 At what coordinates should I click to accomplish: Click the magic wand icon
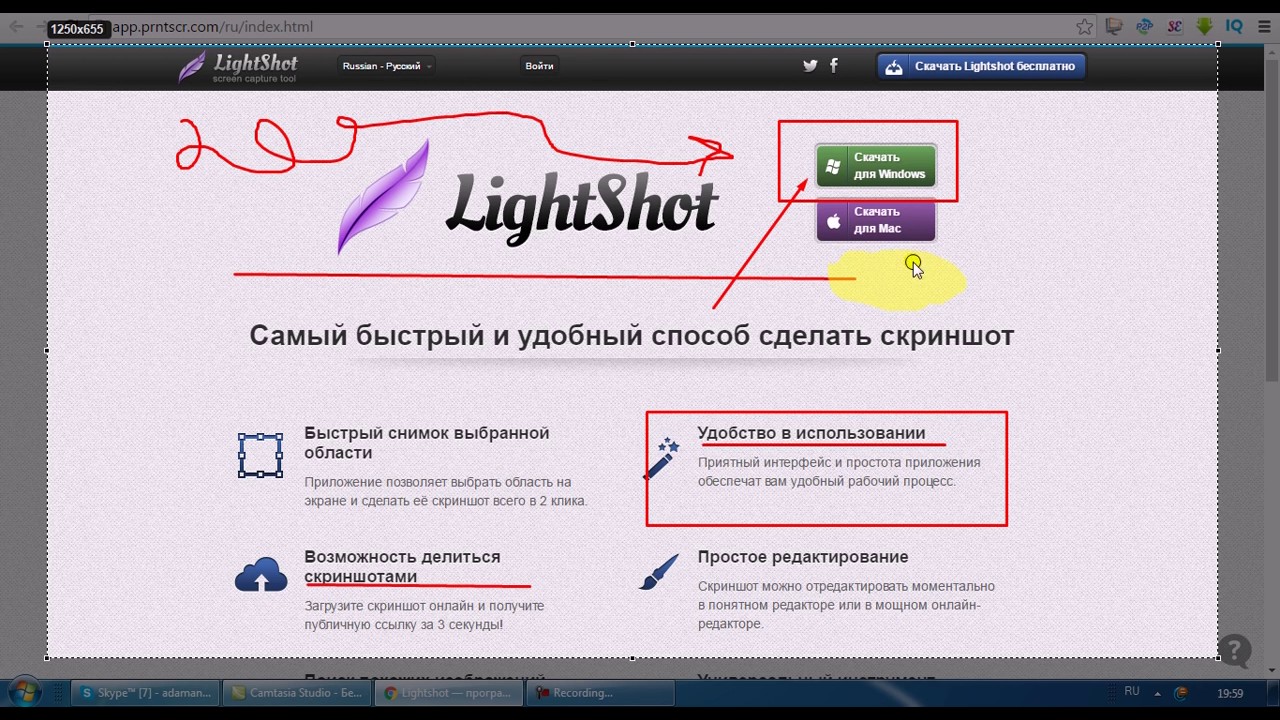[662, 459]
